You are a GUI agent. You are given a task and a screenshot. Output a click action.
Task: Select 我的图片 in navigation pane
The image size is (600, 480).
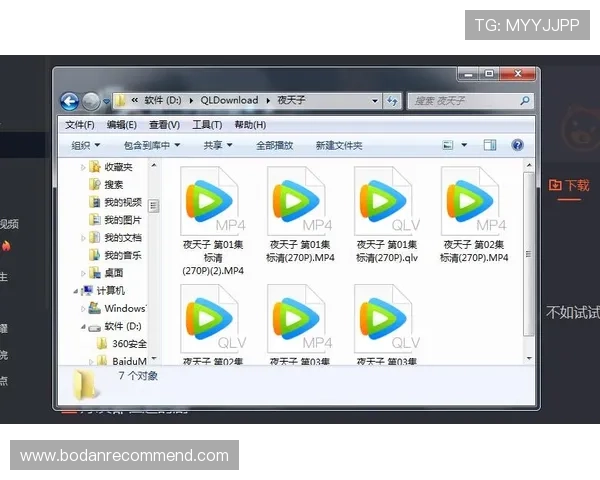point(123,220)
